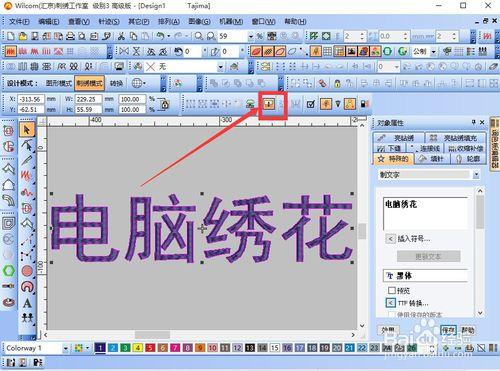Click the show picture landscape icon
Viewport: 500px width, 371px height.
click(x=352, y=51)
